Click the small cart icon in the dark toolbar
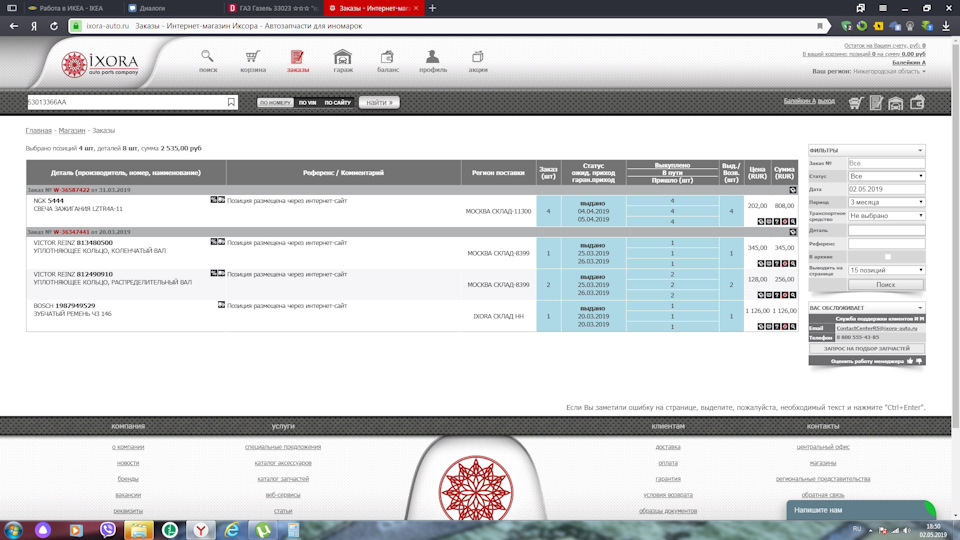The width and height of the screenshot is (960, 540). tap(856, 103)
